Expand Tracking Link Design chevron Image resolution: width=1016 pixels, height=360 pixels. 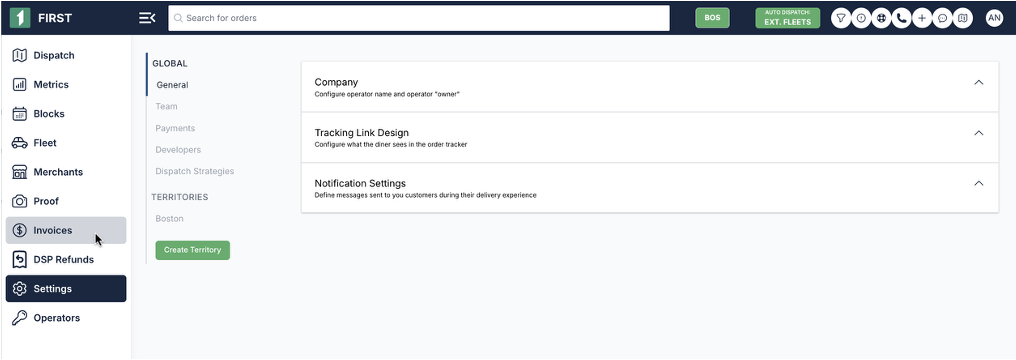coord(979,133)
